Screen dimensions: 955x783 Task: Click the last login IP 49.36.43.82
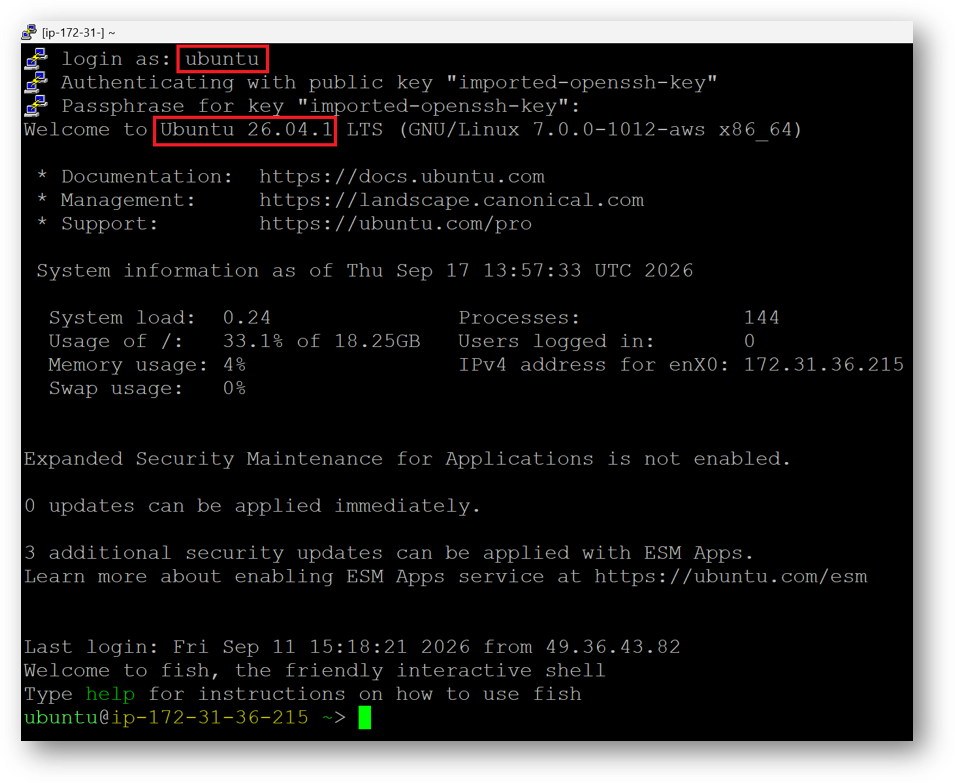[x=613, y=647]
